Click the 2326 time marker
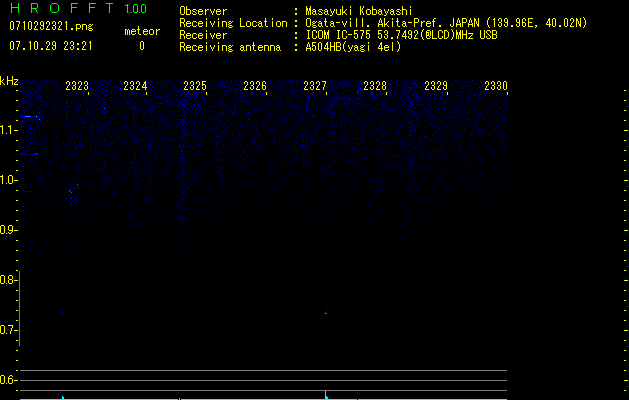The width and height of the screenshot is (629, 400). pyautogui.click(x=255, y=86)
